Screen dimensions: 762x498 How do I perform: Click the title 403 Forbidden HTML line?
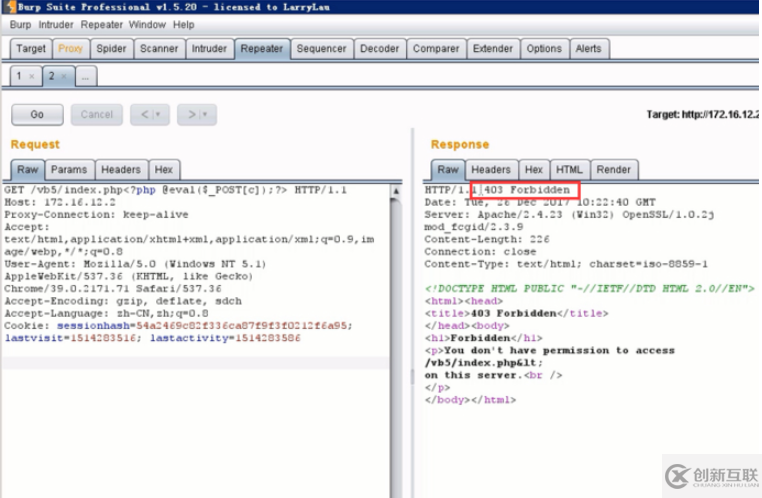tap(517, 313)
